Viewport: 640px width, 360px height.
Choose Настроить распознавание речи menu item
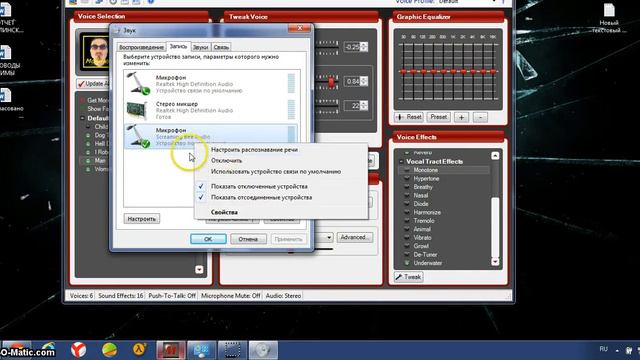coord(254,150)
